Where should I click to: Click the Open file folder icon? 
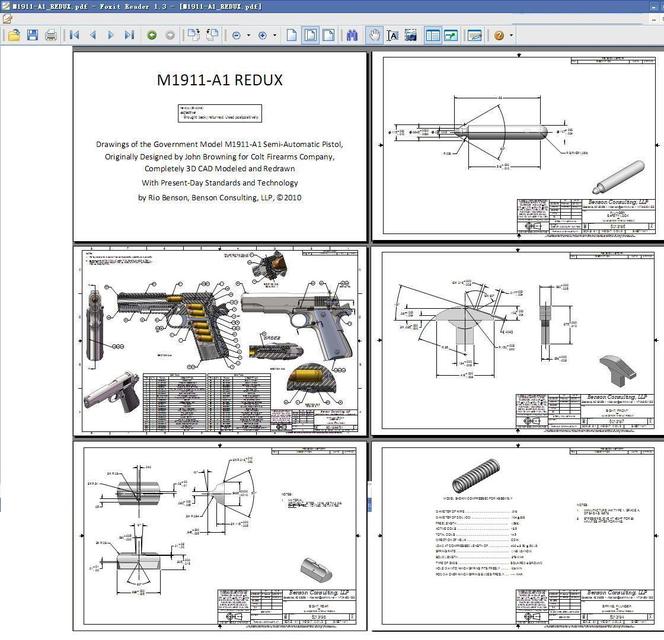pos(14,35)
